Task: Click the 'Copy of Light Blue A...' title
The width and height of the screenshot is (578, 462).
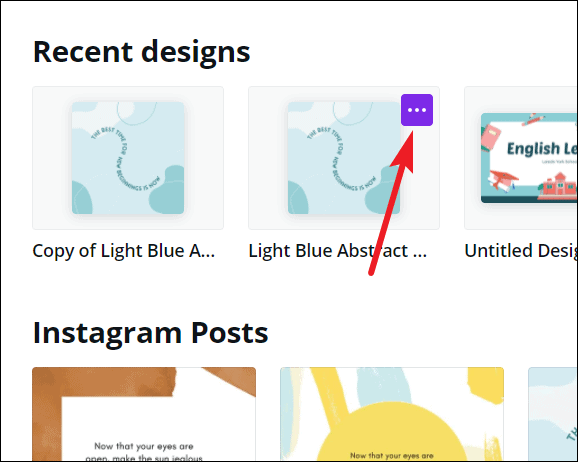Action: 124,251
